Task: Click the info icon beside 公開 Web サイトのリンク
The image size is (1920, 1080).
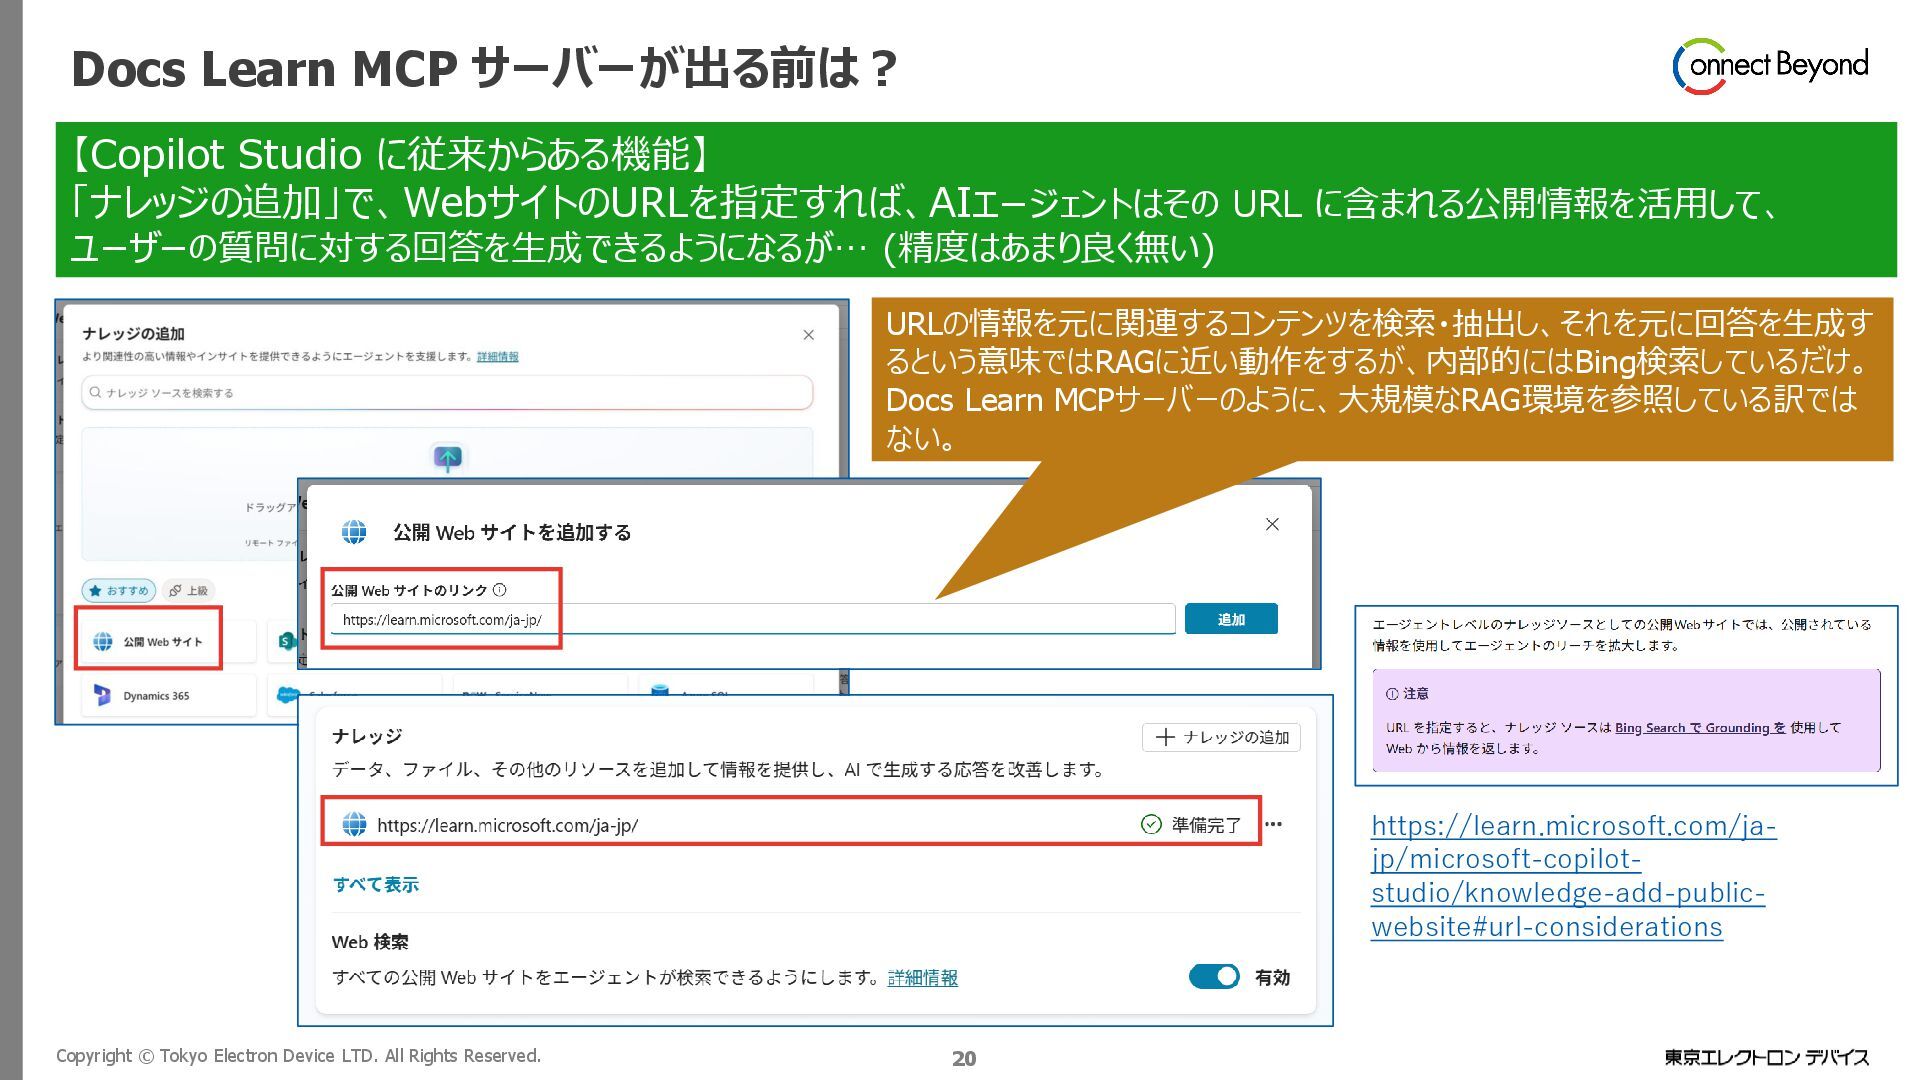Action: click(x=500, y=590)
